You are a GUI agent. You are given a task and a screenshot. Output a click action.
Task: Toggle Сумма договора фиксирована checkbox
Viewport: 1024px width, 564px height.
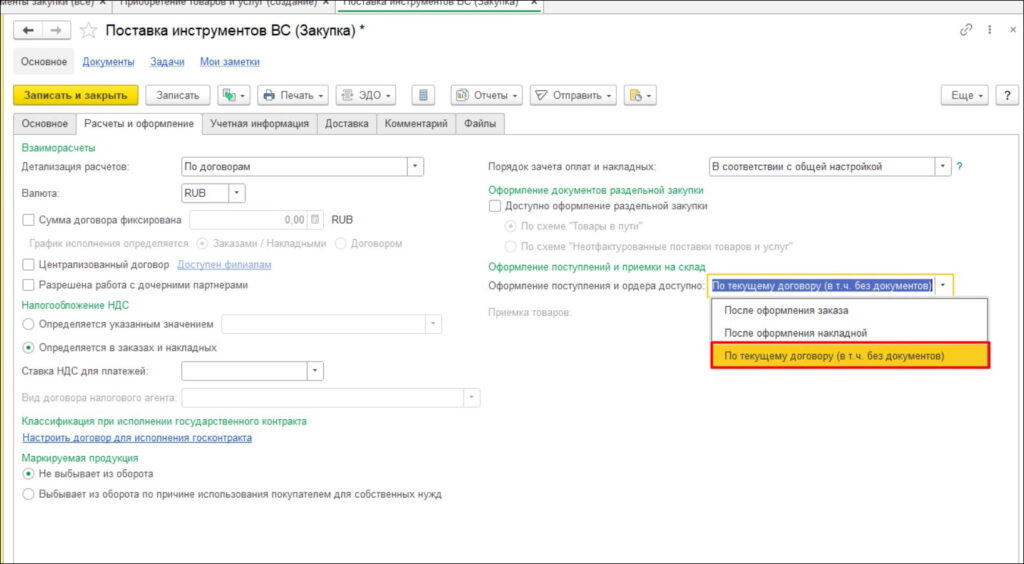click(x=28, y=220)
